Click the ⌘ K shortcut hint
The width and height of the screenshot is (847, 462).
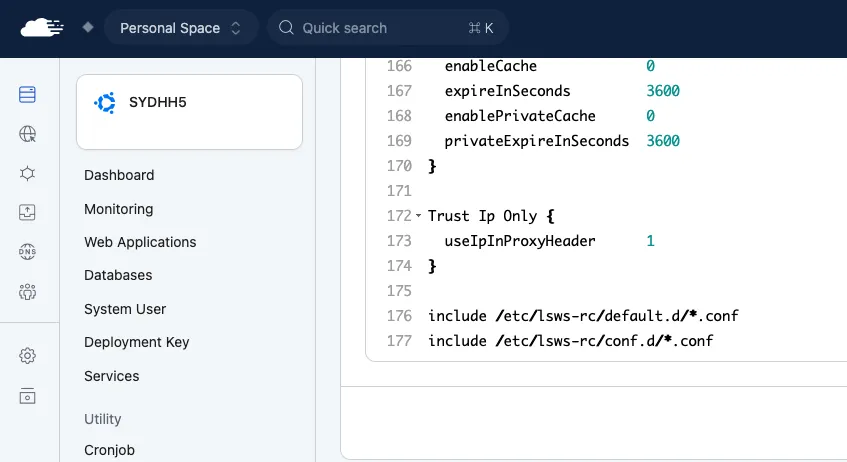tap(481, 28)
